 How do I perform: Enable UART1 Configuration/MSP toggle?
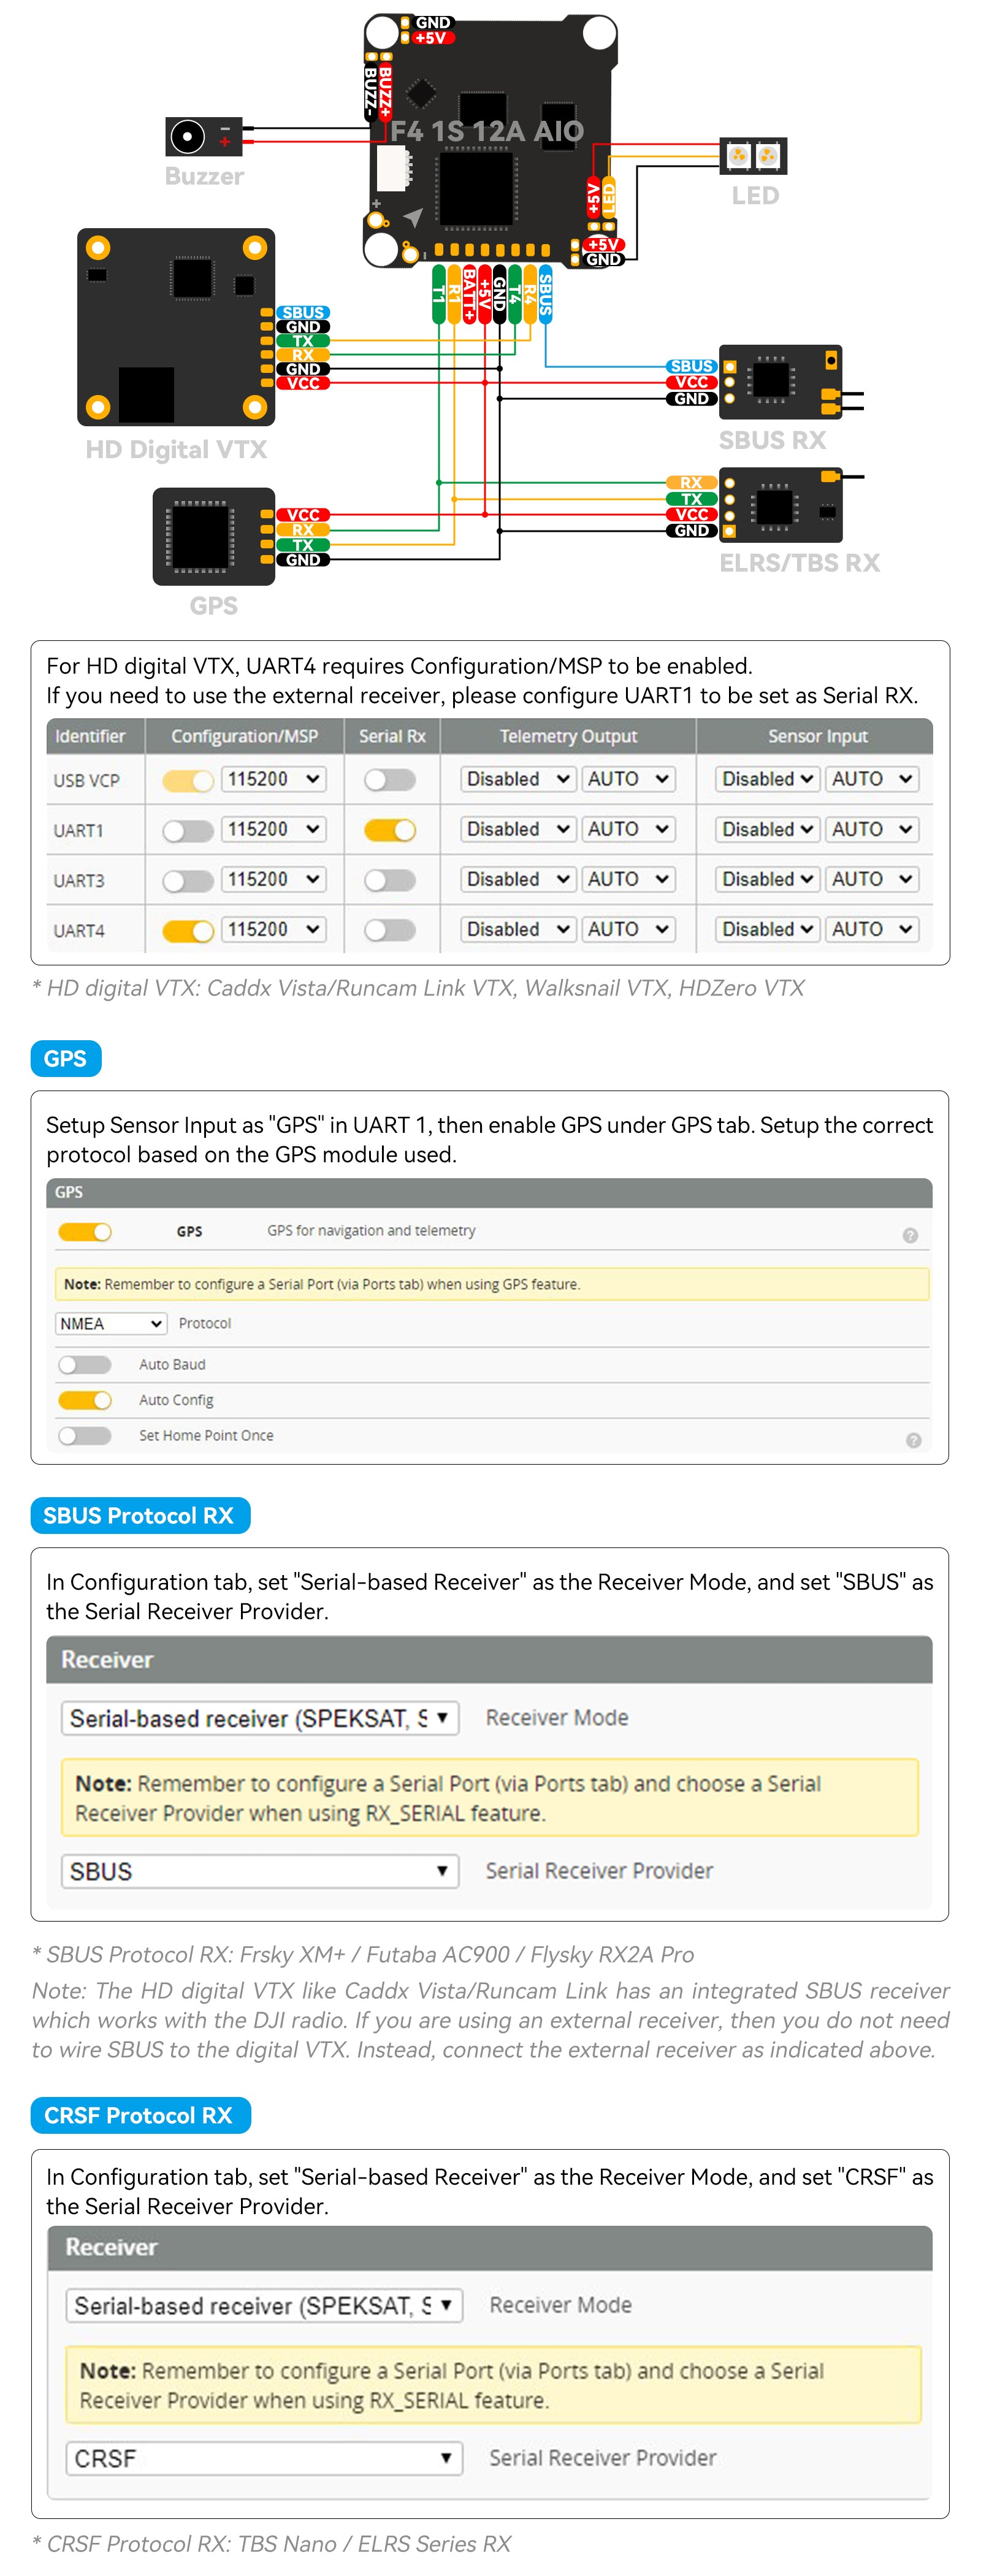pyautogui.click(x=188, y=830)
